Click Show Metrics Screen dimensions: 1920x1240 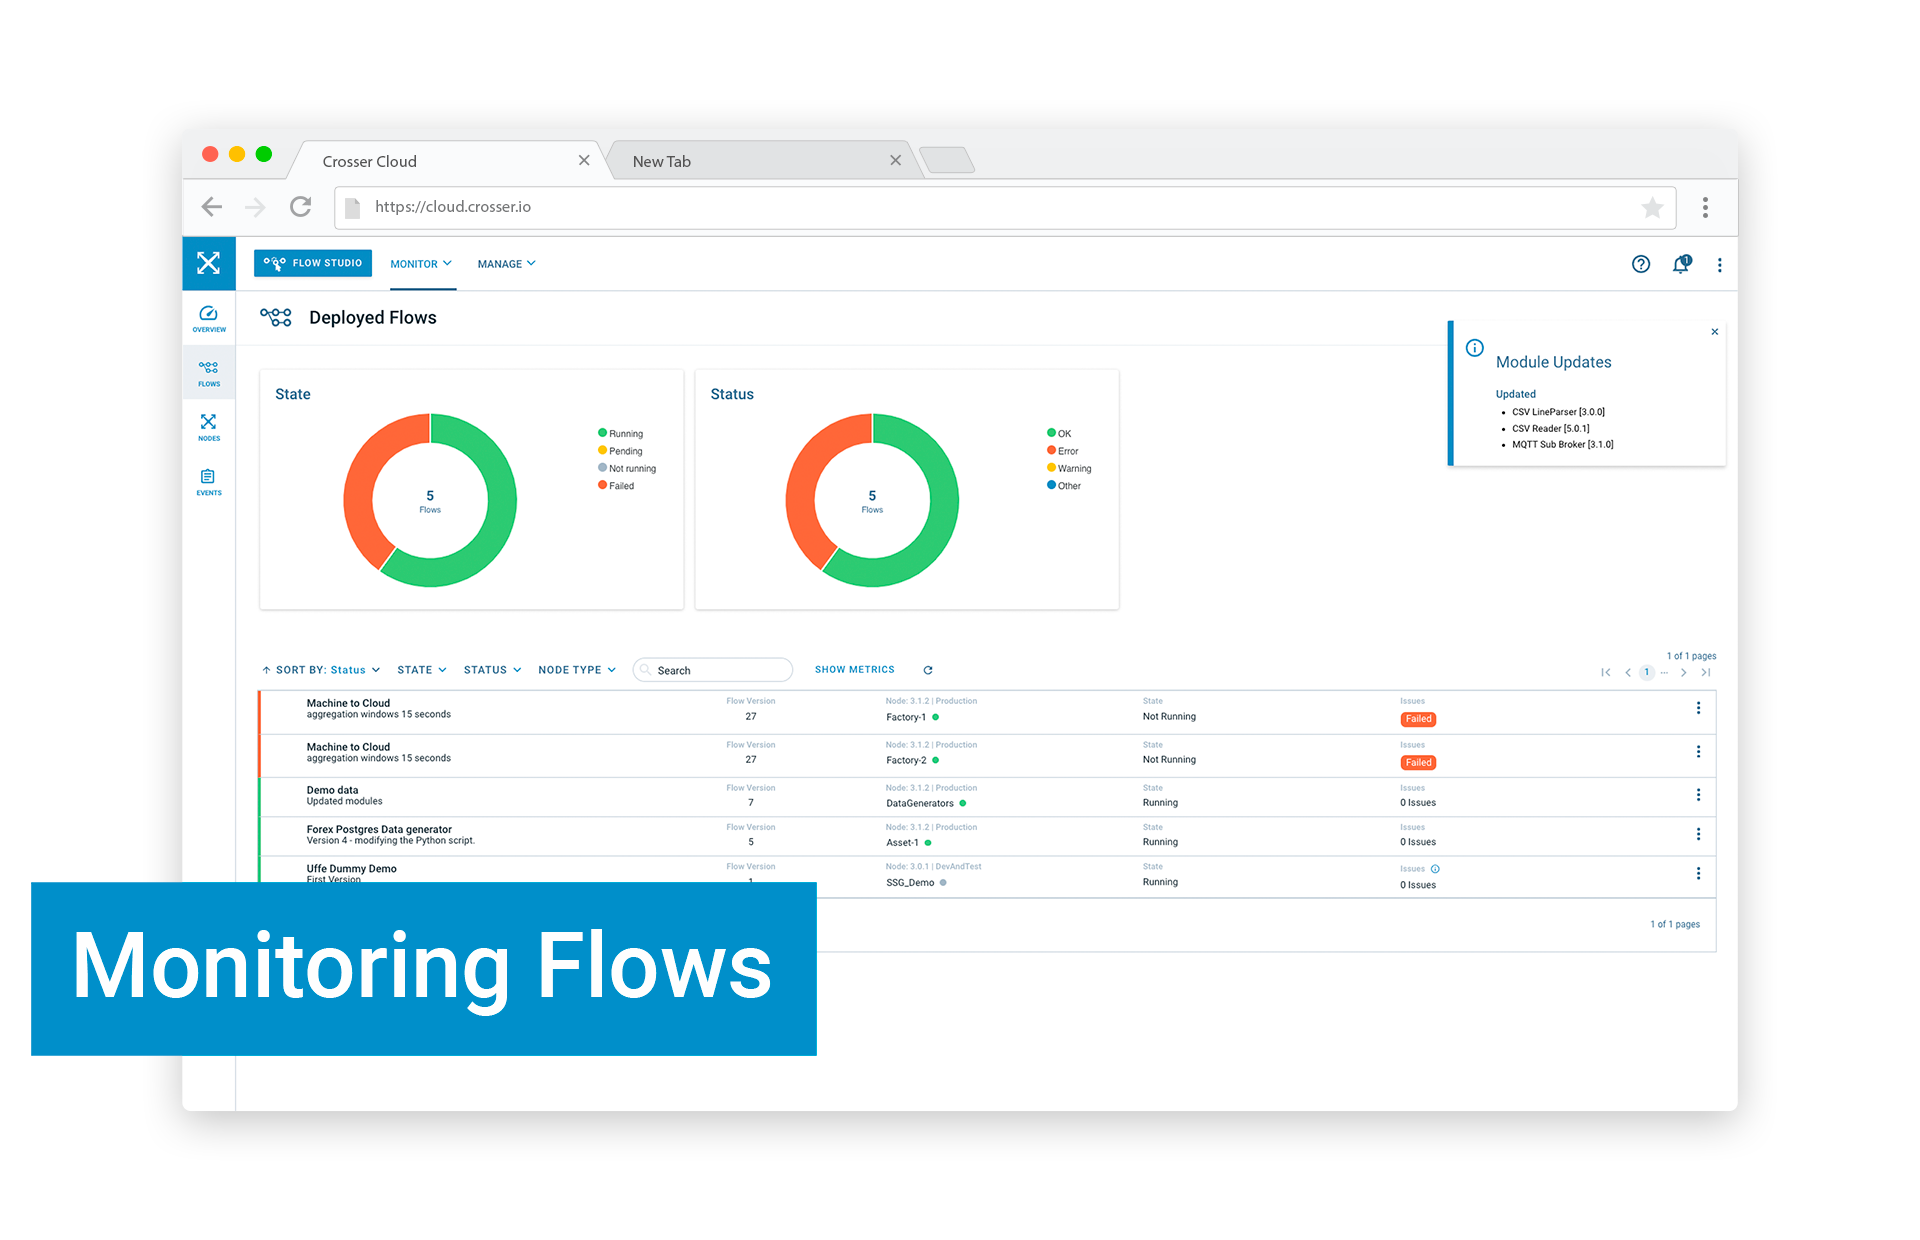point(855,670)
